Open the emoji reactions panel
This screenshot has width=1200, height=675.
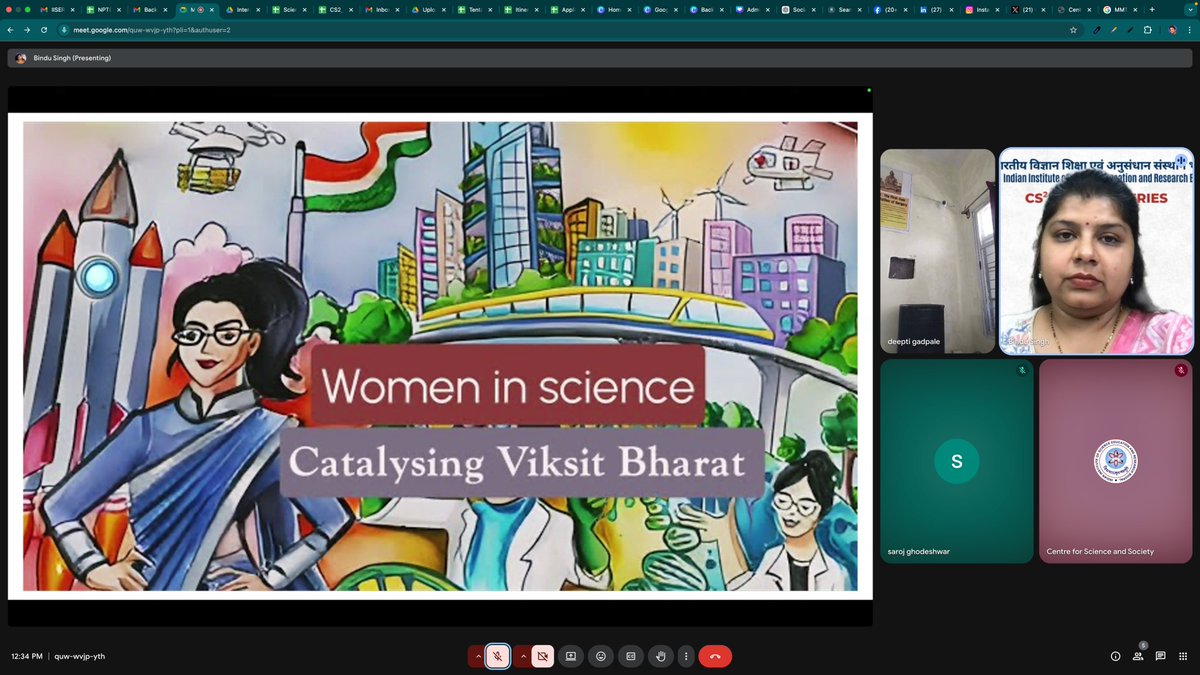601,656
